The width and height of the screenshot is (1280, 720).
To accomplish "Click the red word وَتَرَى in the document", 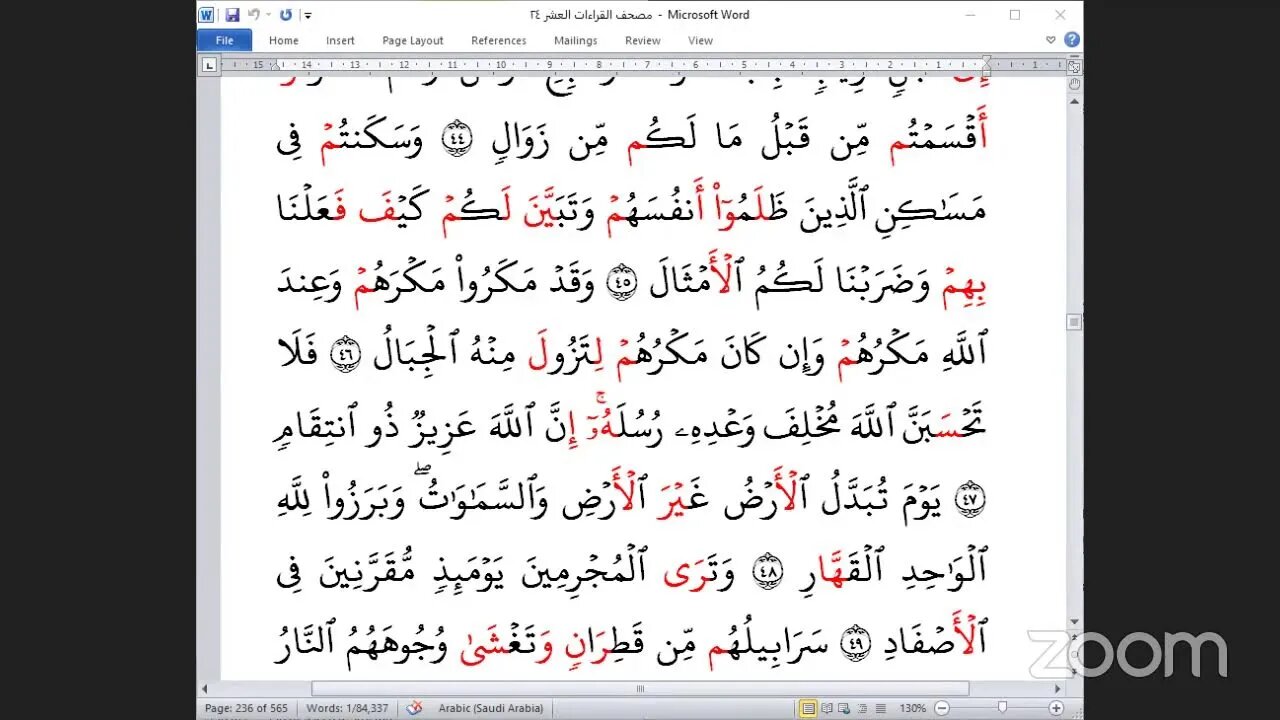I will (698, 572).
